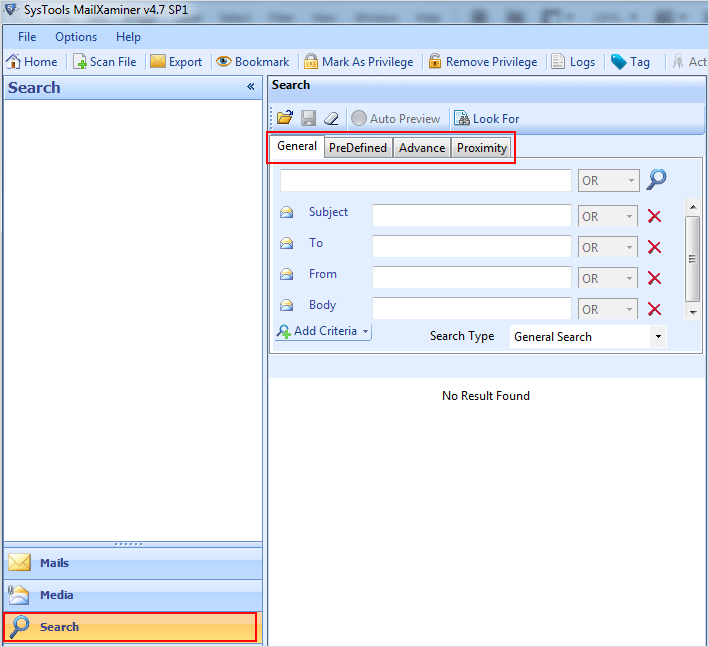Switch to the PreDefined tab

tap(358, 148)
